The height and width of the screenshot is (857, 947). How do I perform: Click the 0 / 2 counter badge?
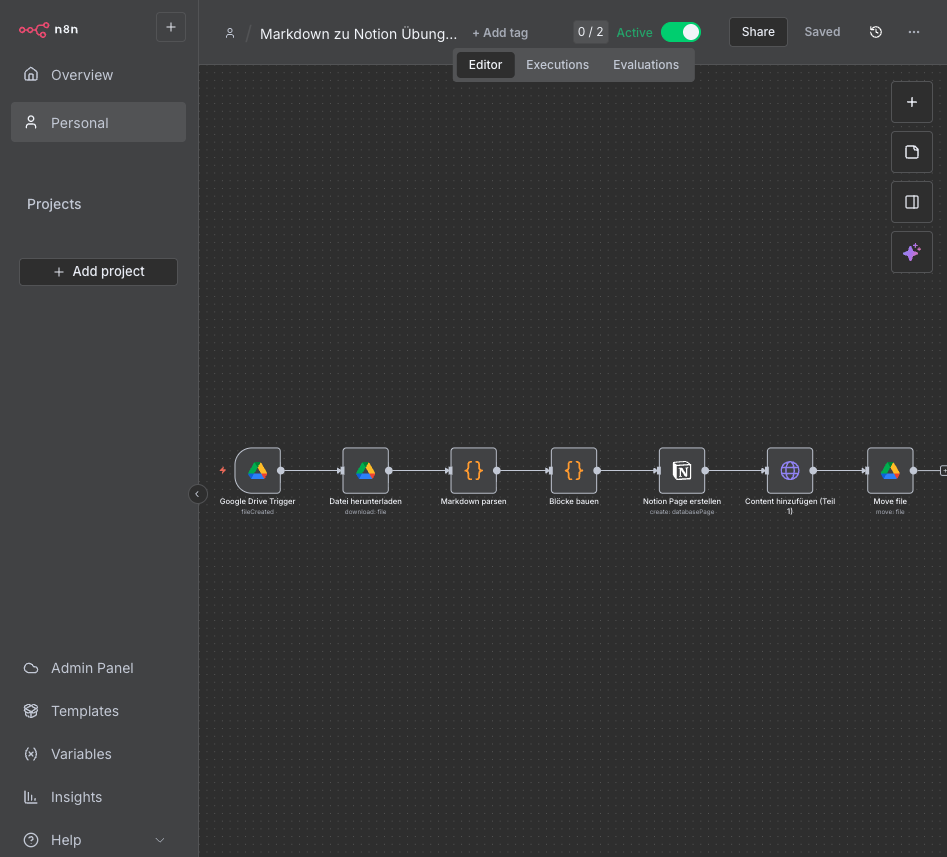pos(590,32)
